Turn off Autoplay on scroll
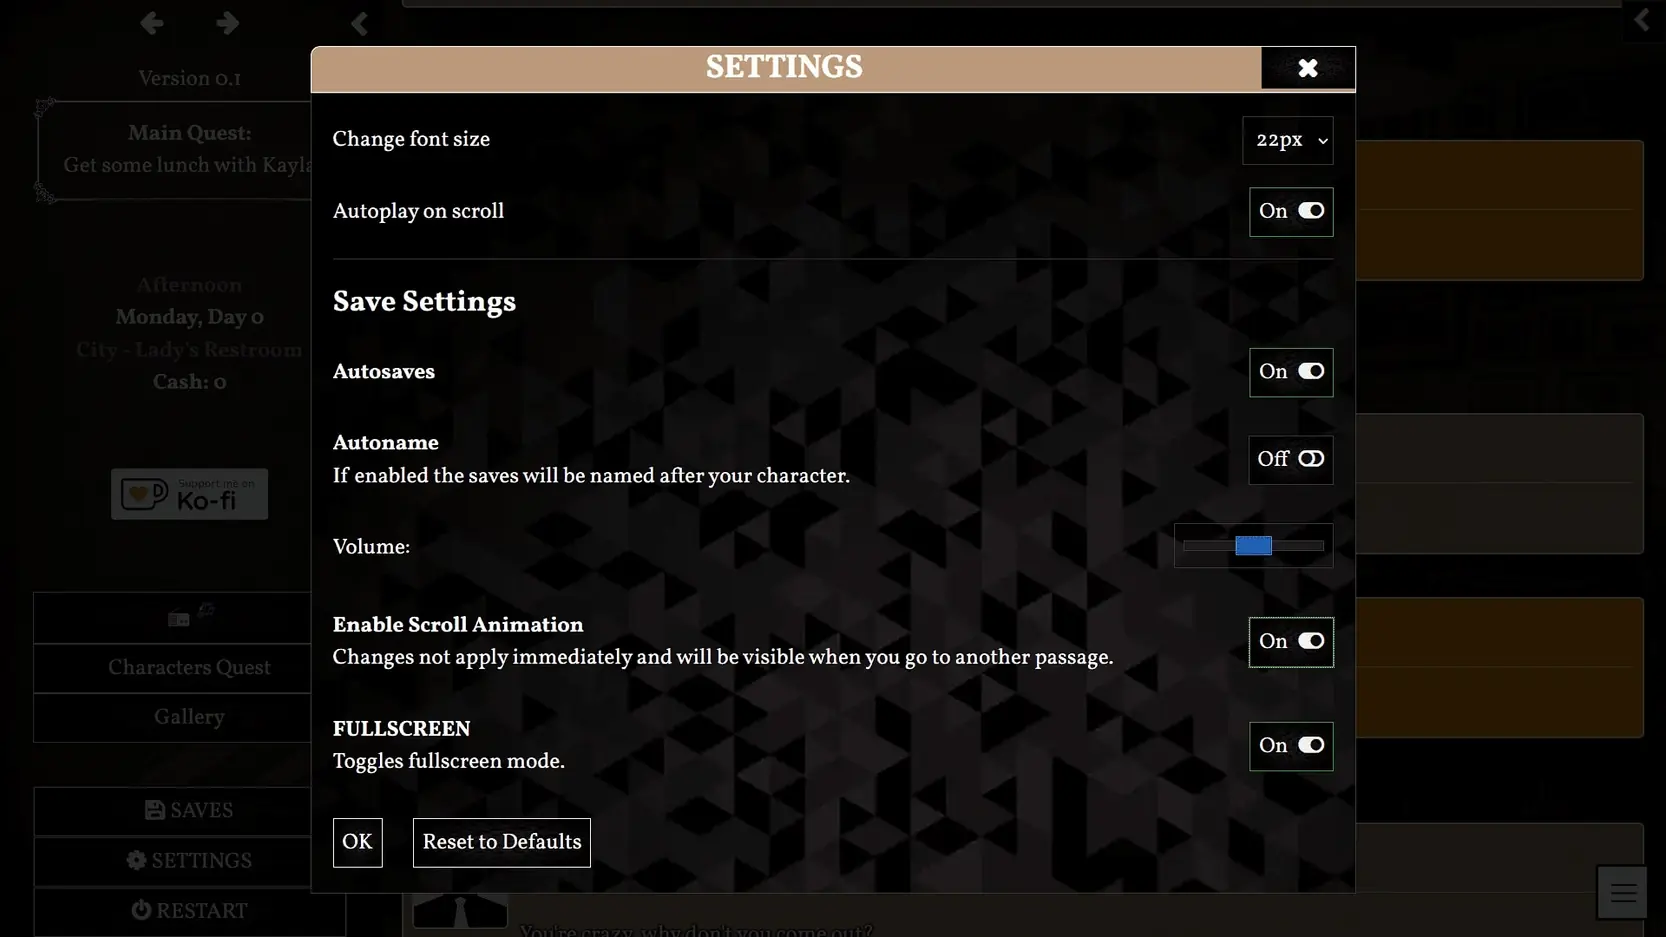This screenshot has height=937, width=1666. pos(1291,212)
